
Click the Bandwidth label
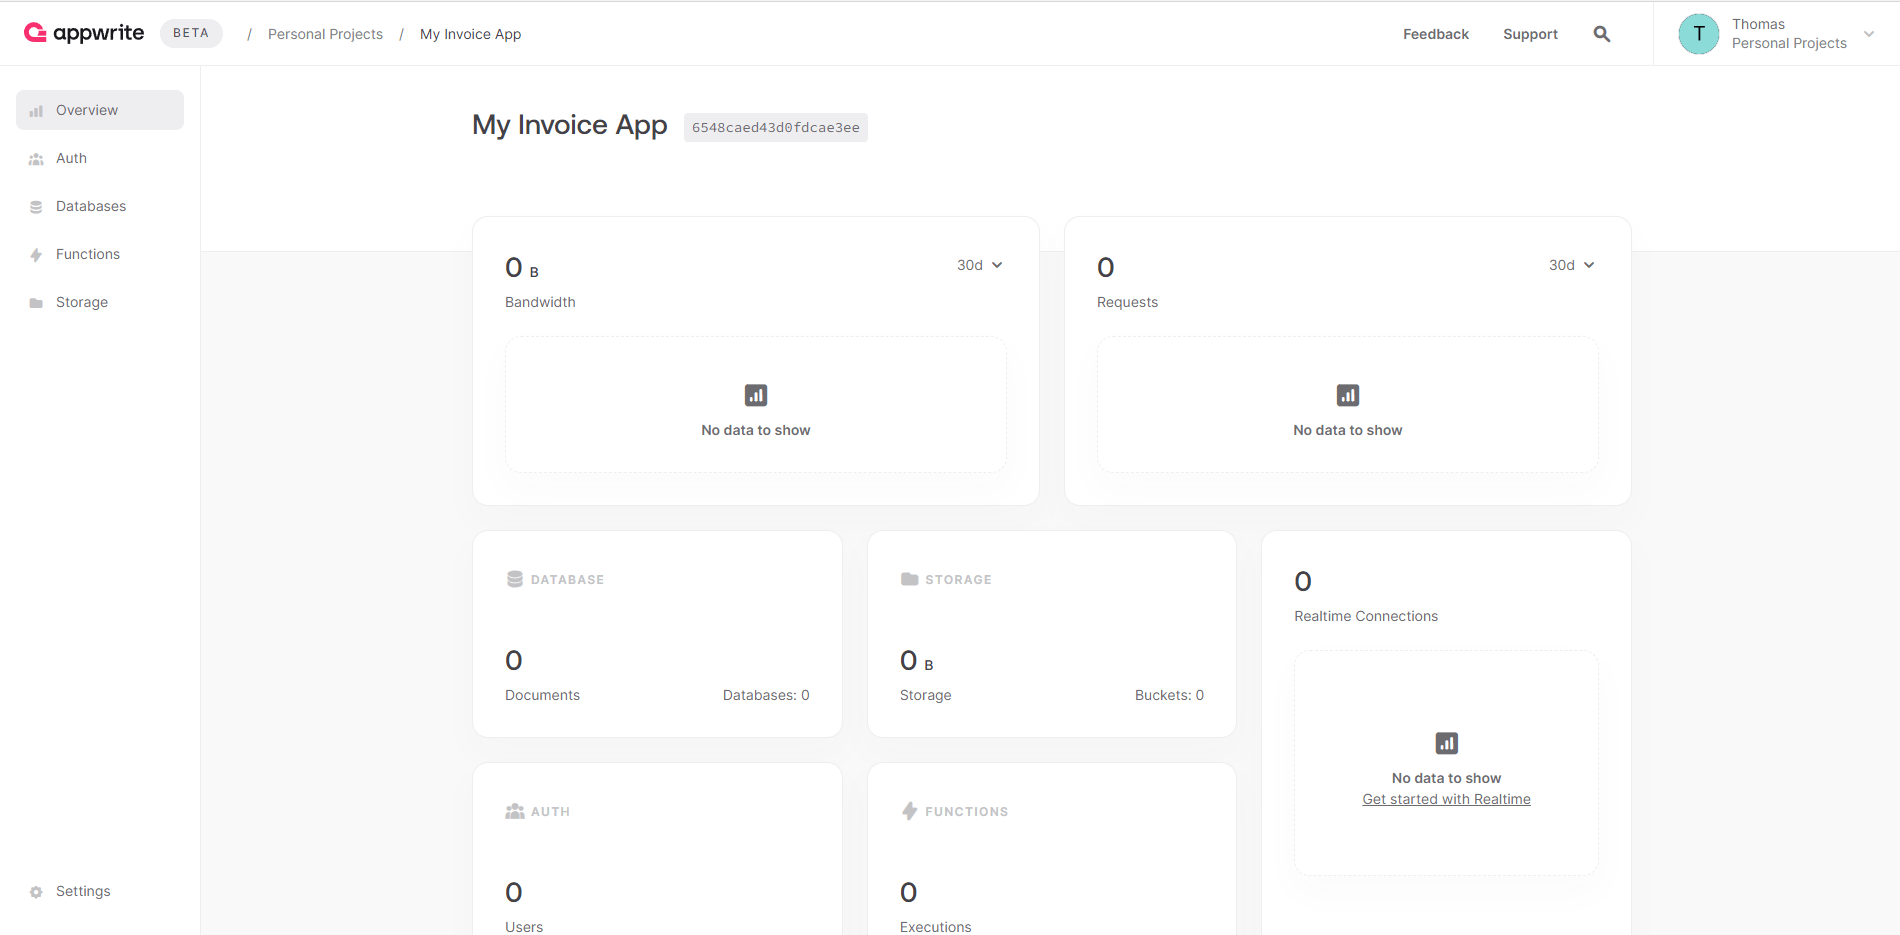[540, 302]
